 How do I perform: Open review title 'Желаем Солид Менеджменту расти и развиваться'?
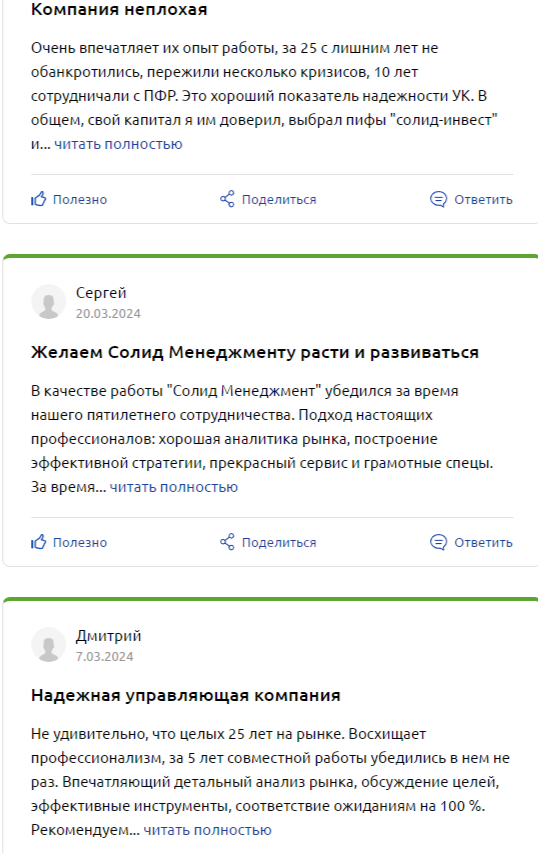click(x=255, y=353)
